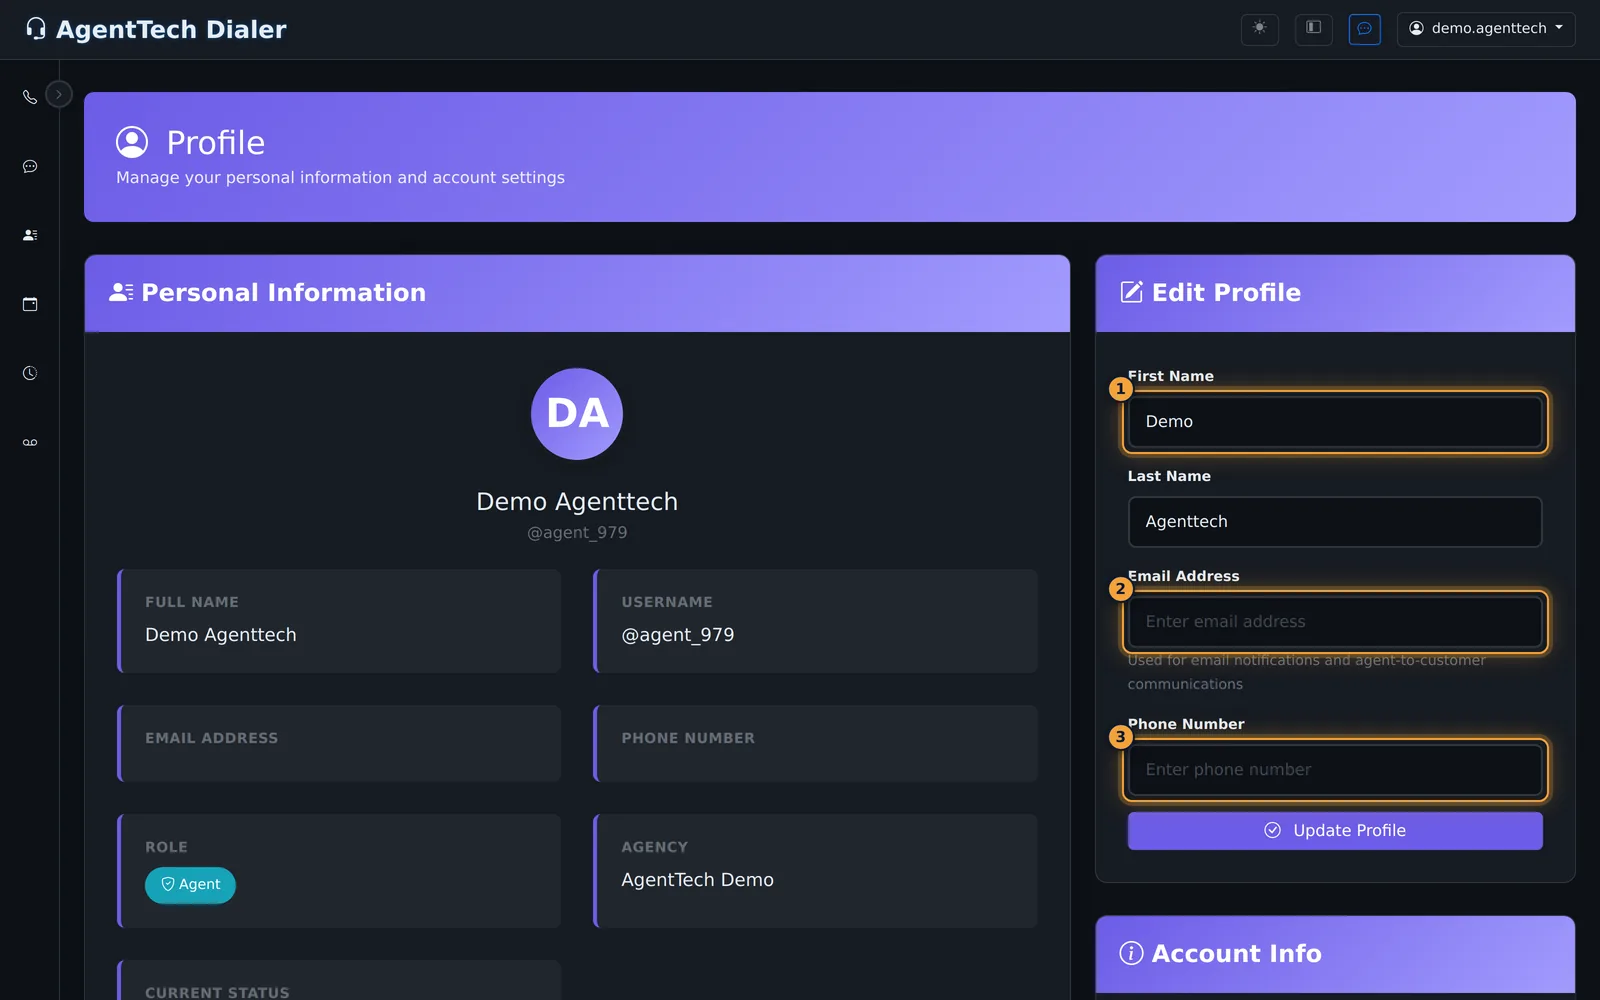Click the profile person icon beside Profile heading
The image size is (1600, 1000).
[132, 142]
